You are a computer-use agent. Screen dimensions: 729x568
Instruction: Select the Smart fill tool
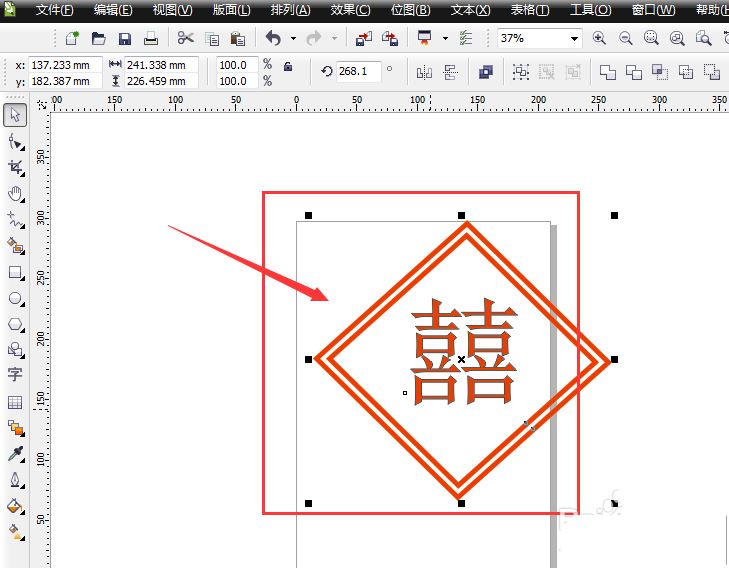pyautogui.click(x=15, y=246)
